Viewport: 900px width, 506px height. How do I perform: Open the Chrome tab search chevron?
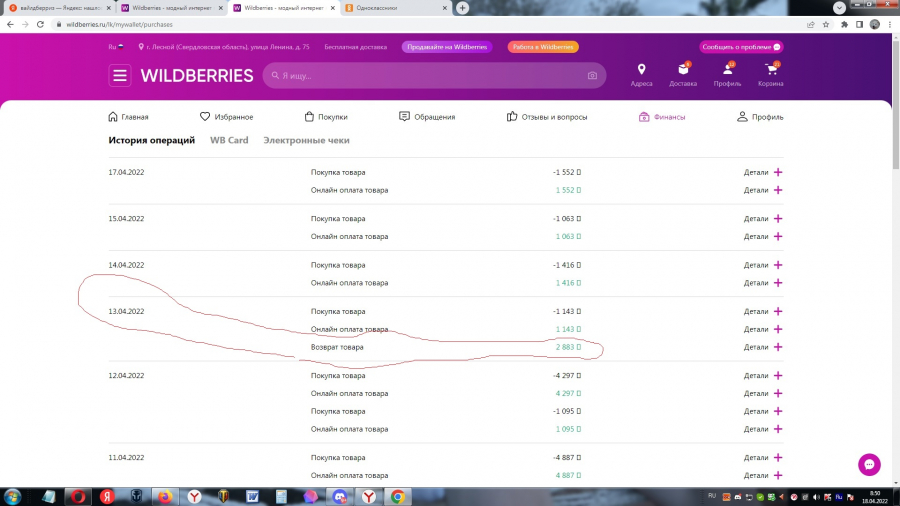click(839, 8)
